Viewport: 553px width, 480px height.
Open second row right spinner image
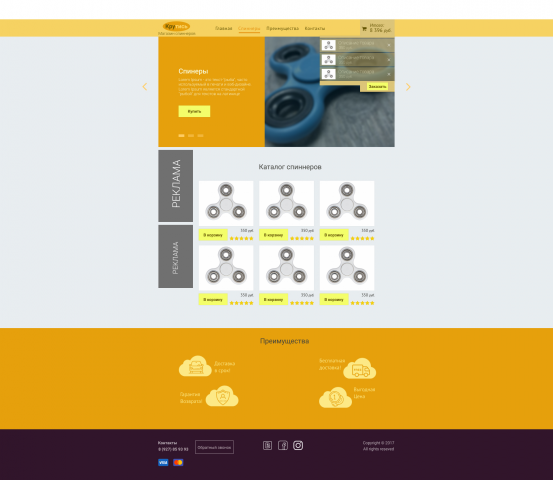(x=347, y=268)
